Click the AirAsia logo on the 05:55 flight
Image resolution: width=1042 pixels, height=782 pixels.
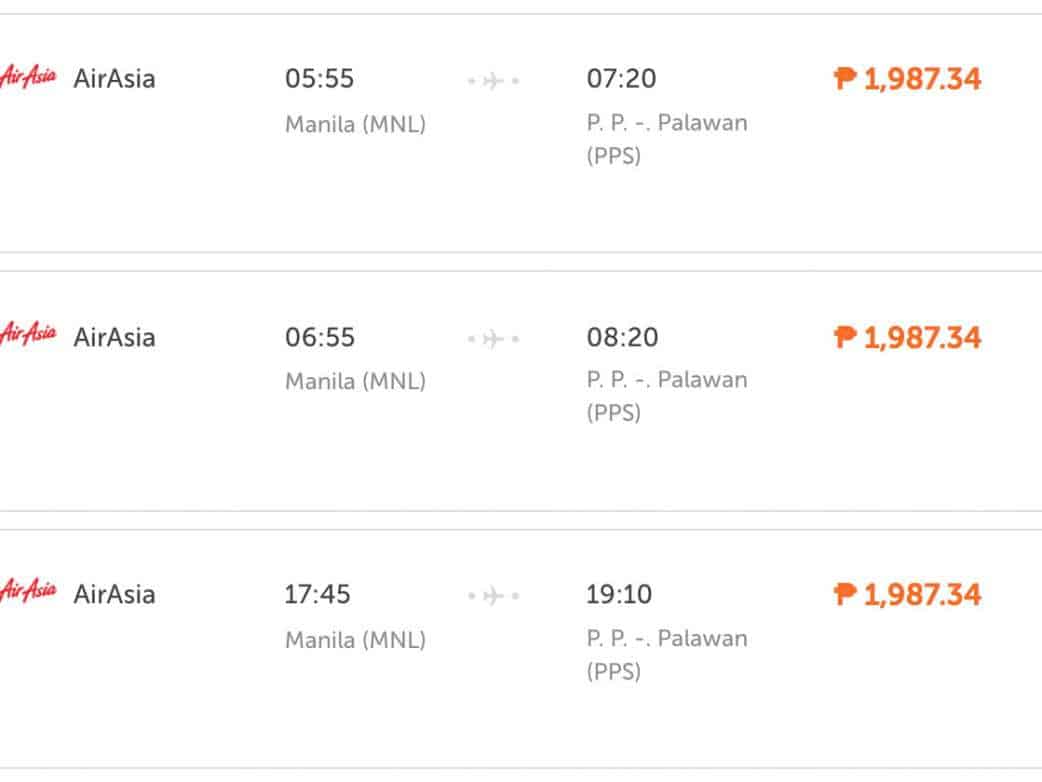point(28,77)
